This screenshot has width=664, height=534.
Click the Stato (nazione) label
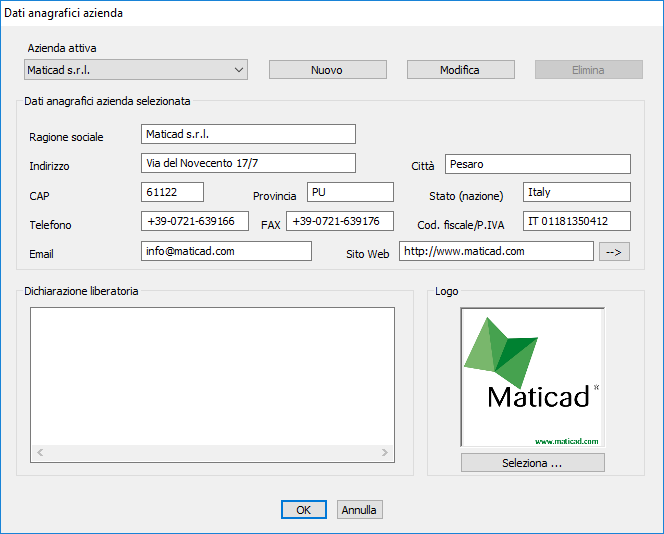tap(466, 196)
